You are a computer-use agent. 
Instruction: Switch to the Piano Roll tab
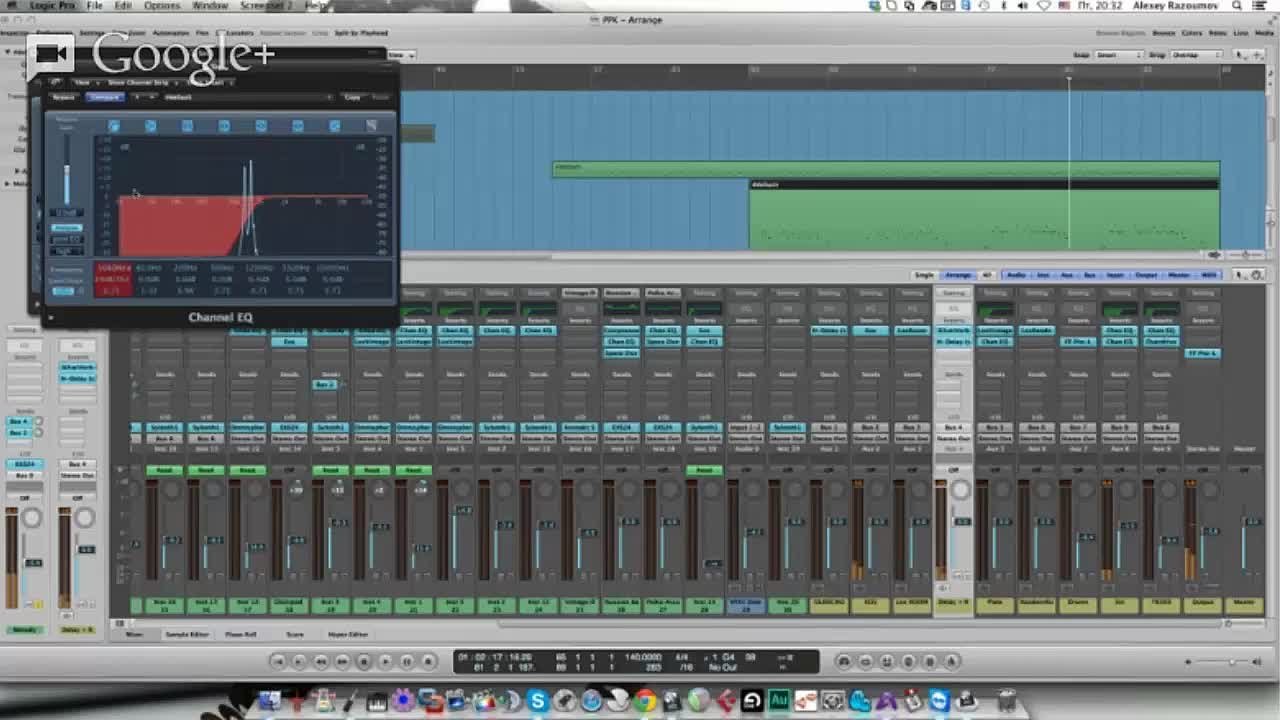(x=241, y=634)
